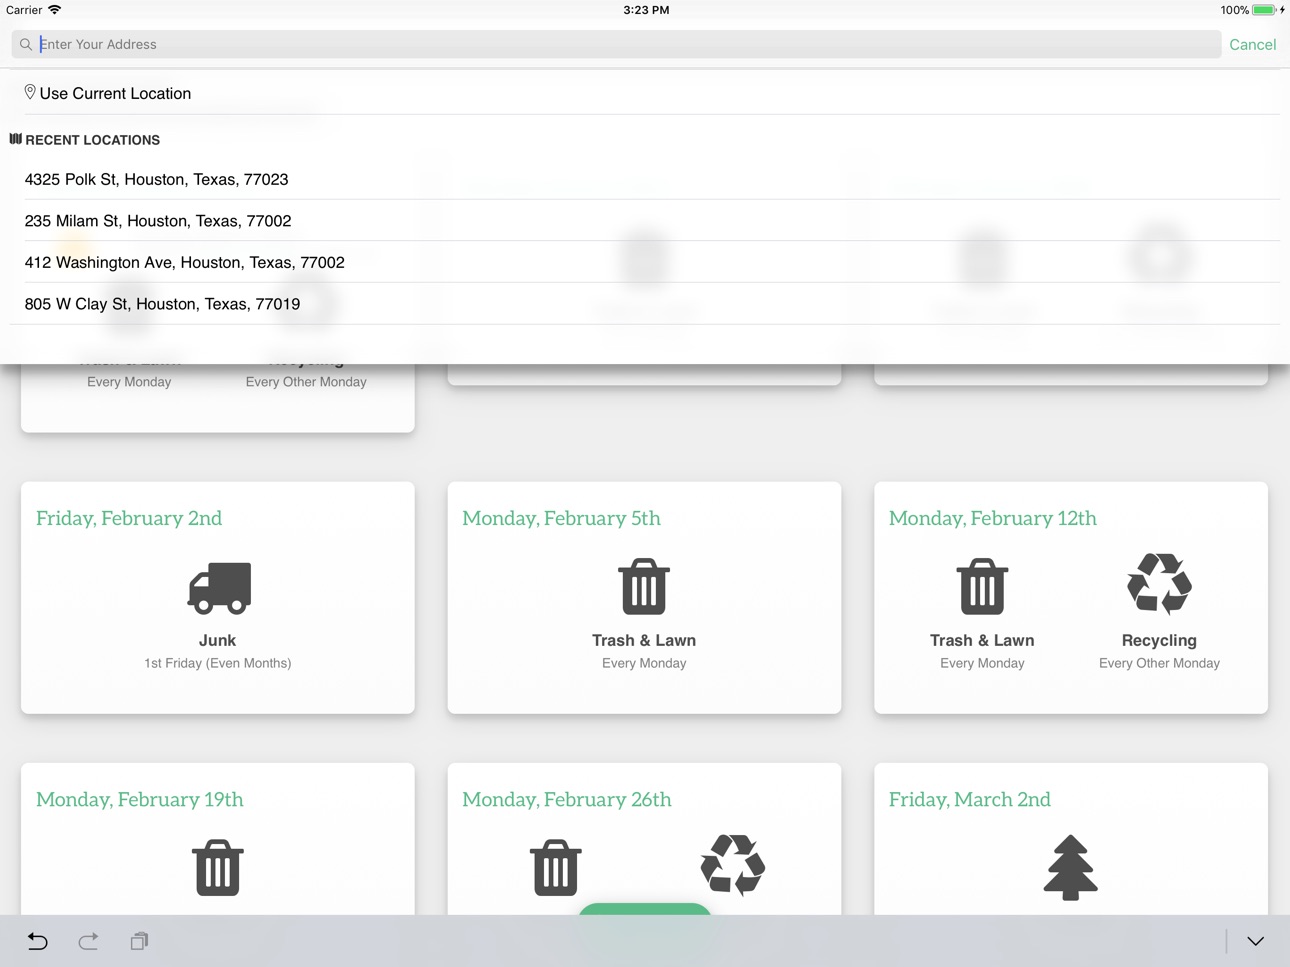Click 1st Friday (Even Months) text
Screen dimensions: 1290x967
(x=217, y=663)
